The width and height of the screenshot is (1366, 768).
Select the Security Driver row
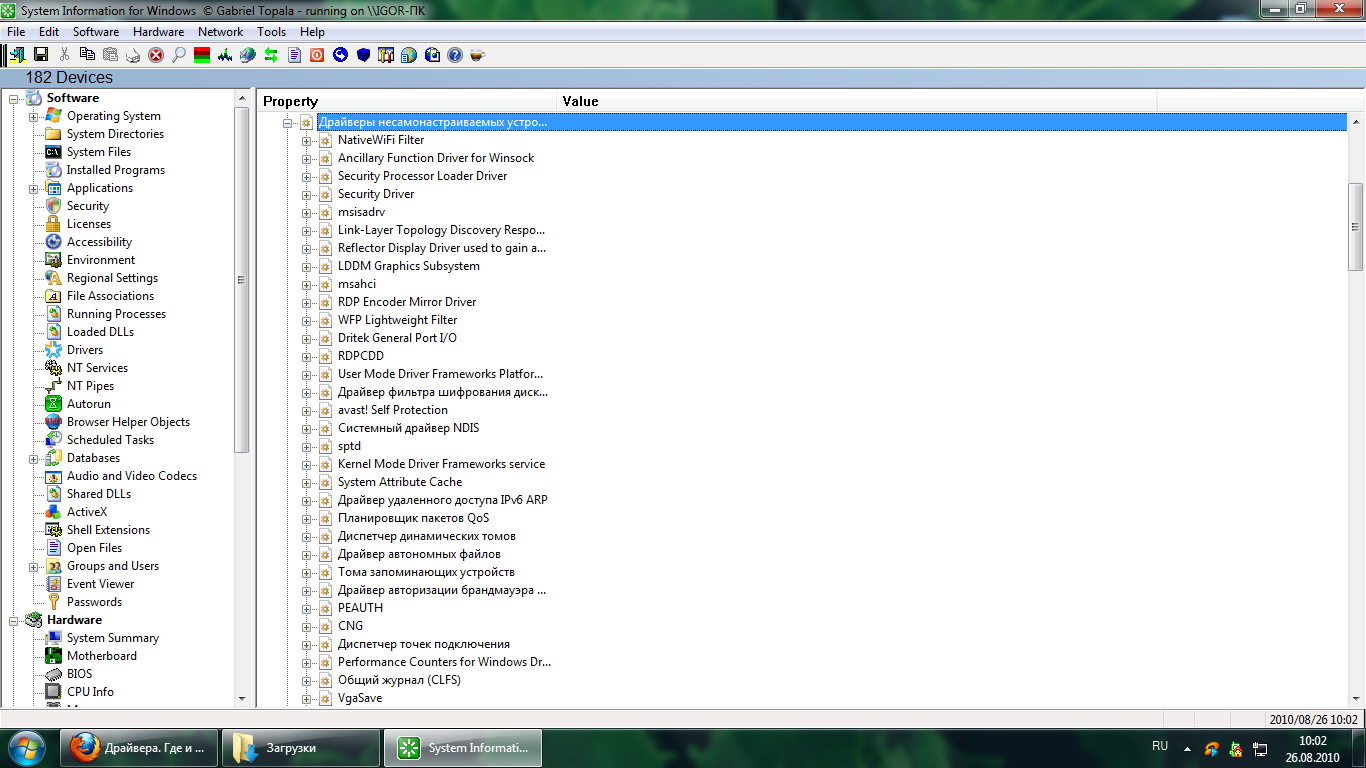point(376,194)
